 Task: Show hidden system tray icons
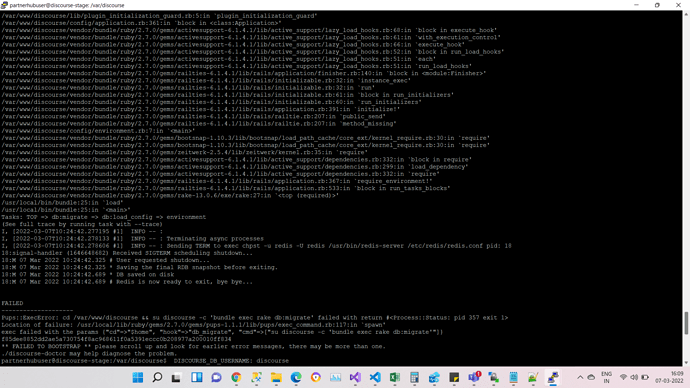tap(580, 377)
